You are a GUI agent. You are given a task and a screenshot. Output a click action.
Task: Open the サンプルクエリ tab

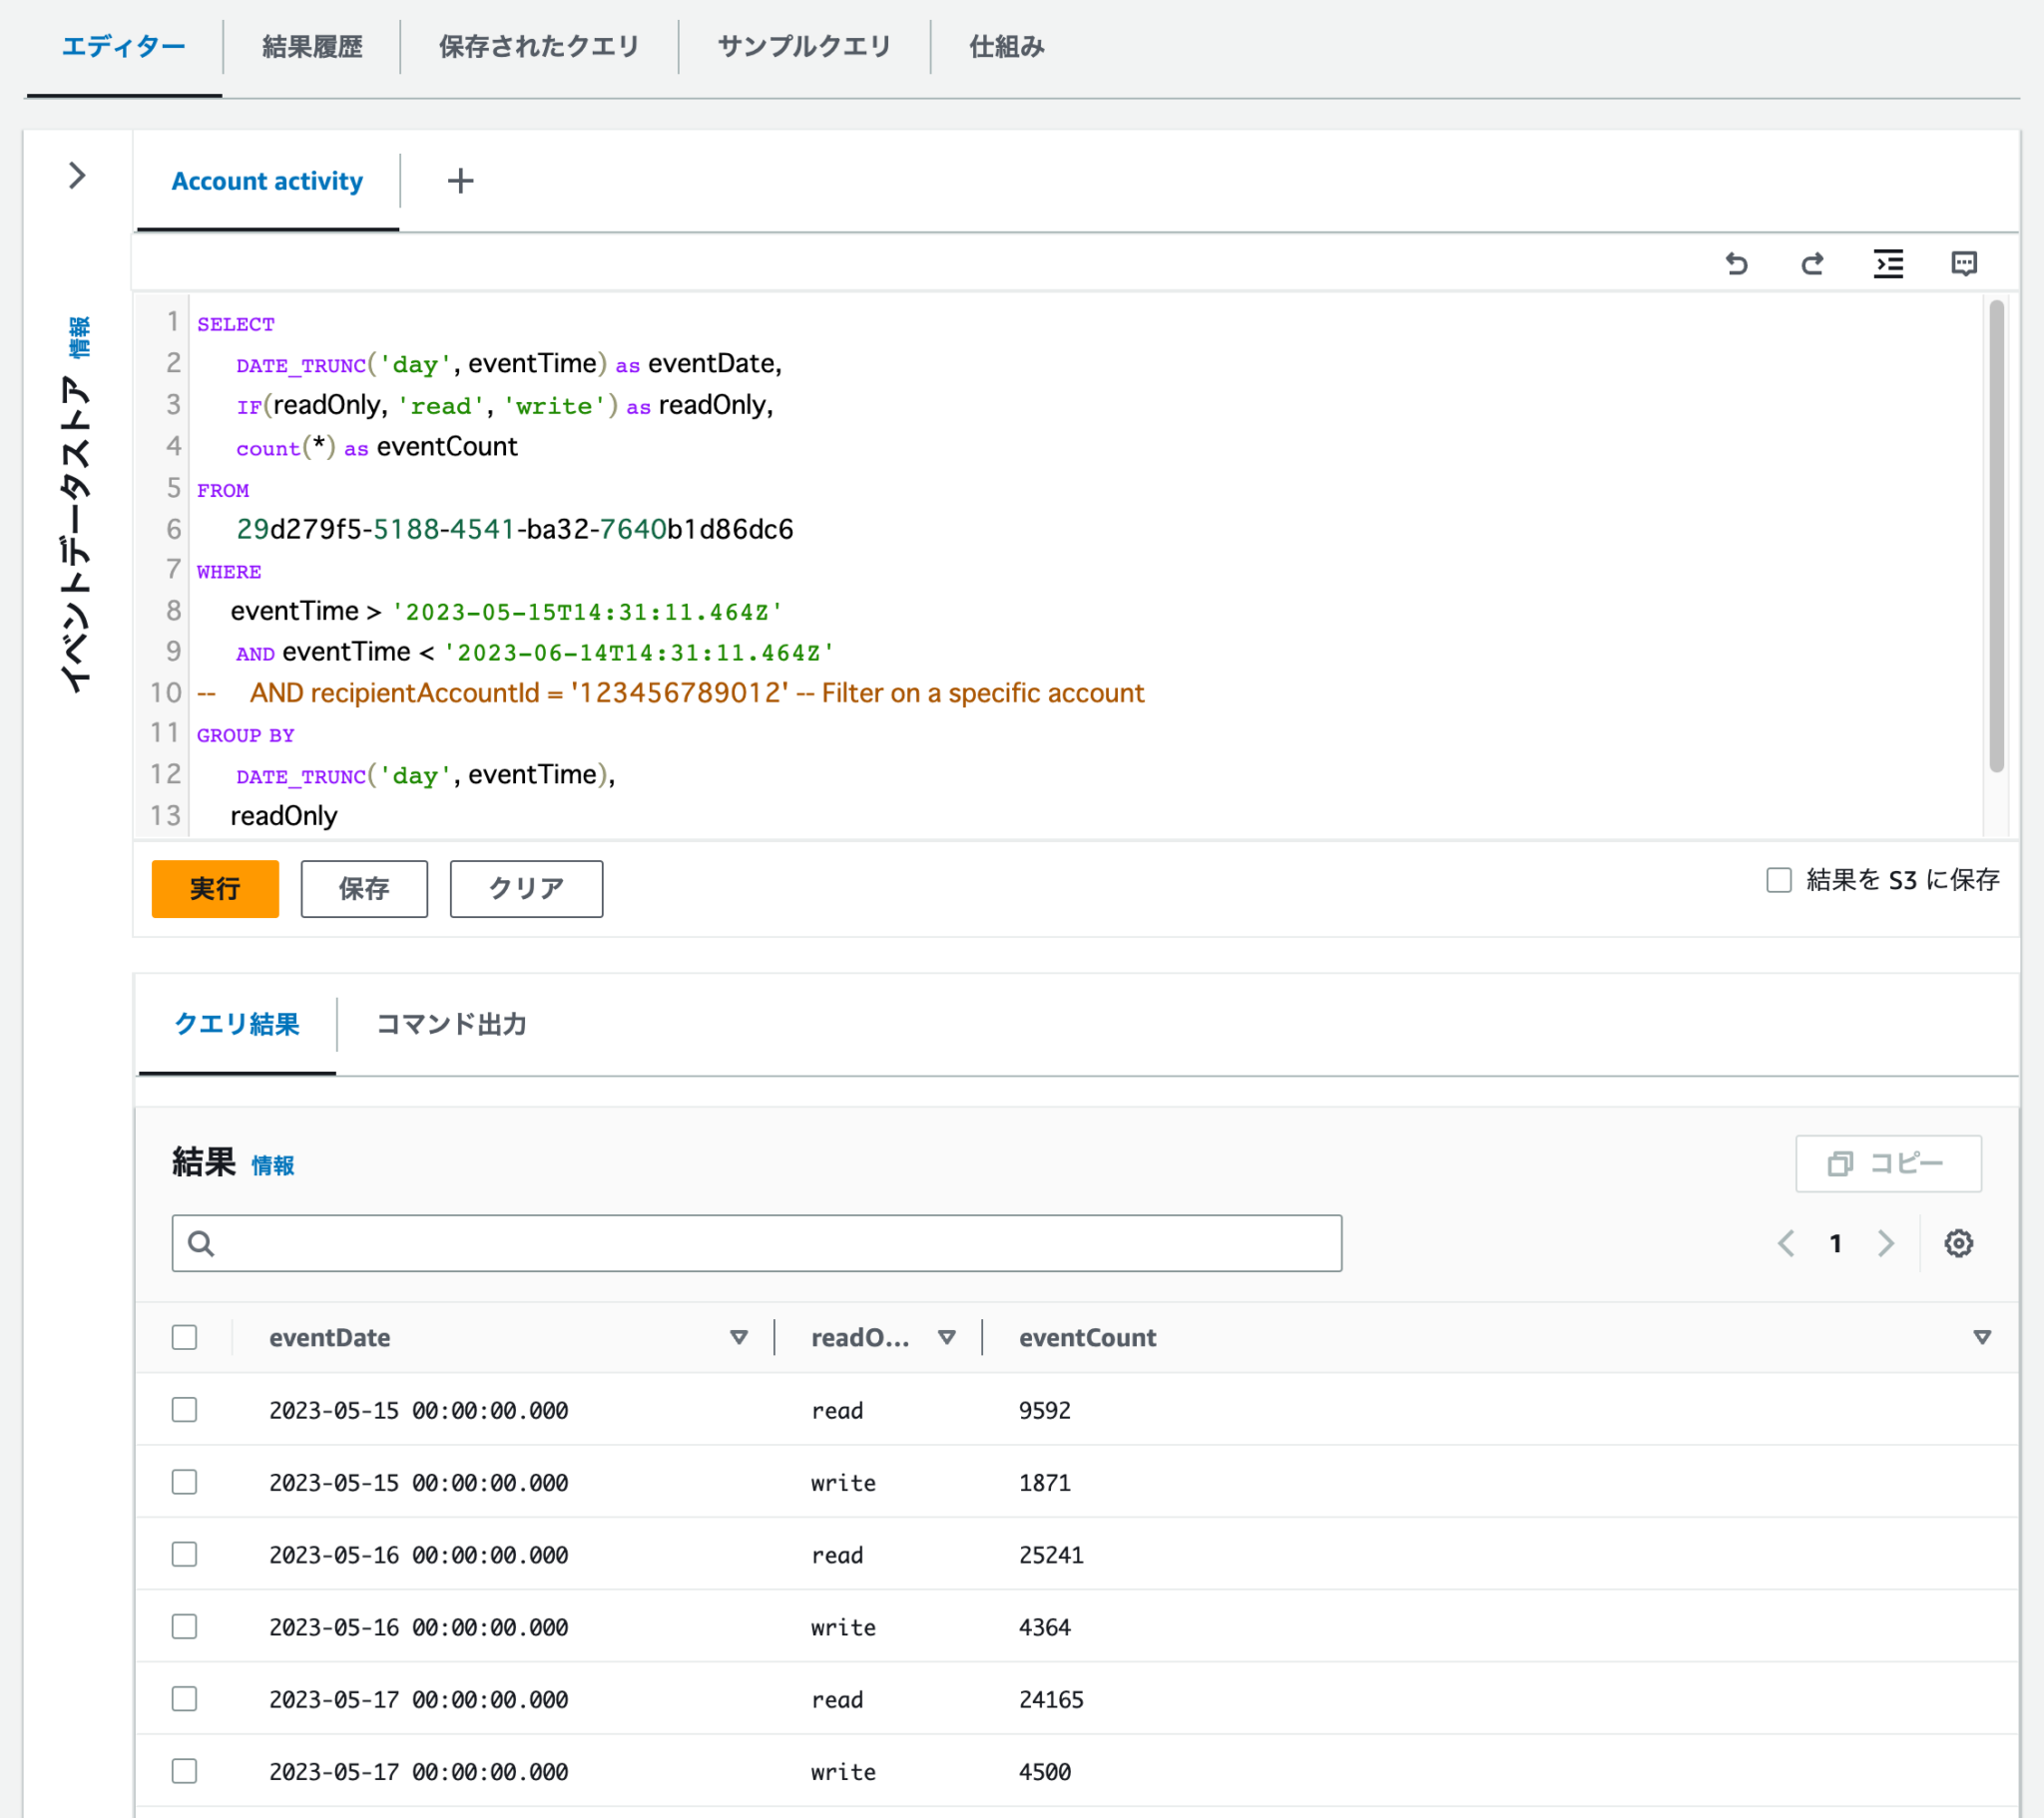point(804,47)
